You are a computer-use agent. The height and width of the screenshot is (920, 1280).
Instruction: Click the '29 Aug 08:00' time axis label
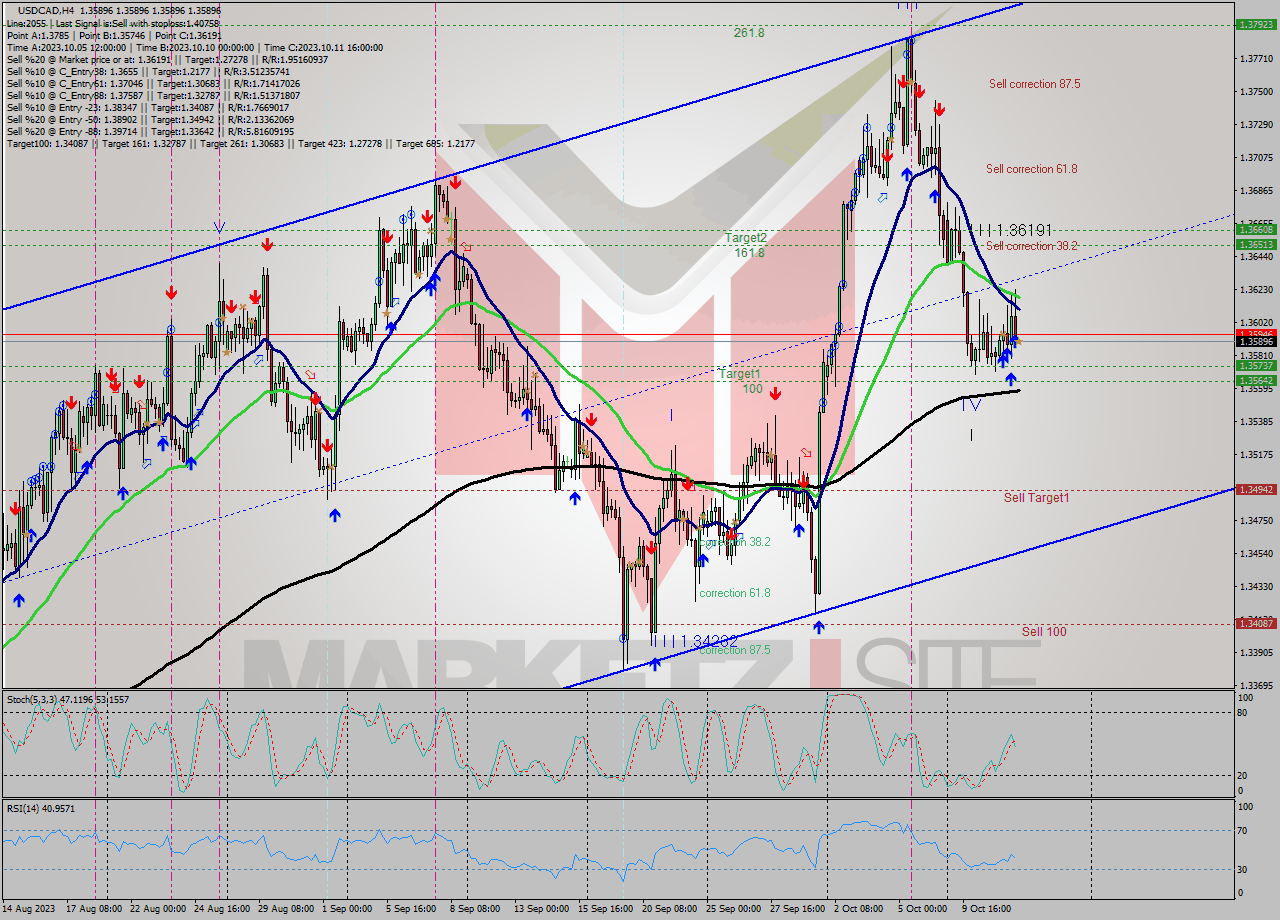pyautogui.click(x=285, y=909)
